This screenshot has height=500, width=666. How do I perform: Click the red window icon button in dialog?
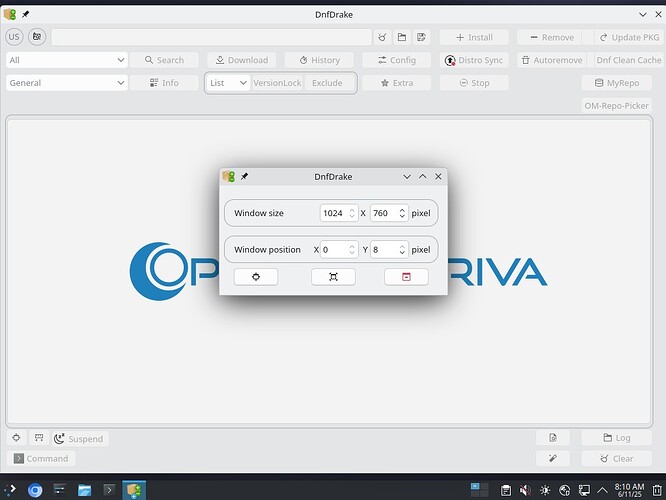pyautogui.click(x=406, y=277)
